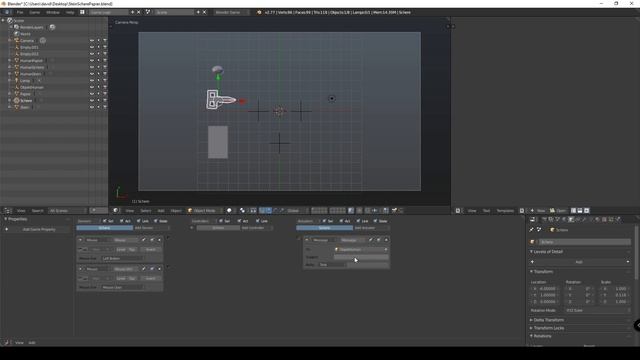
Task: Remove the Message actuator with X icon
Action: click(x=386, y=240)
